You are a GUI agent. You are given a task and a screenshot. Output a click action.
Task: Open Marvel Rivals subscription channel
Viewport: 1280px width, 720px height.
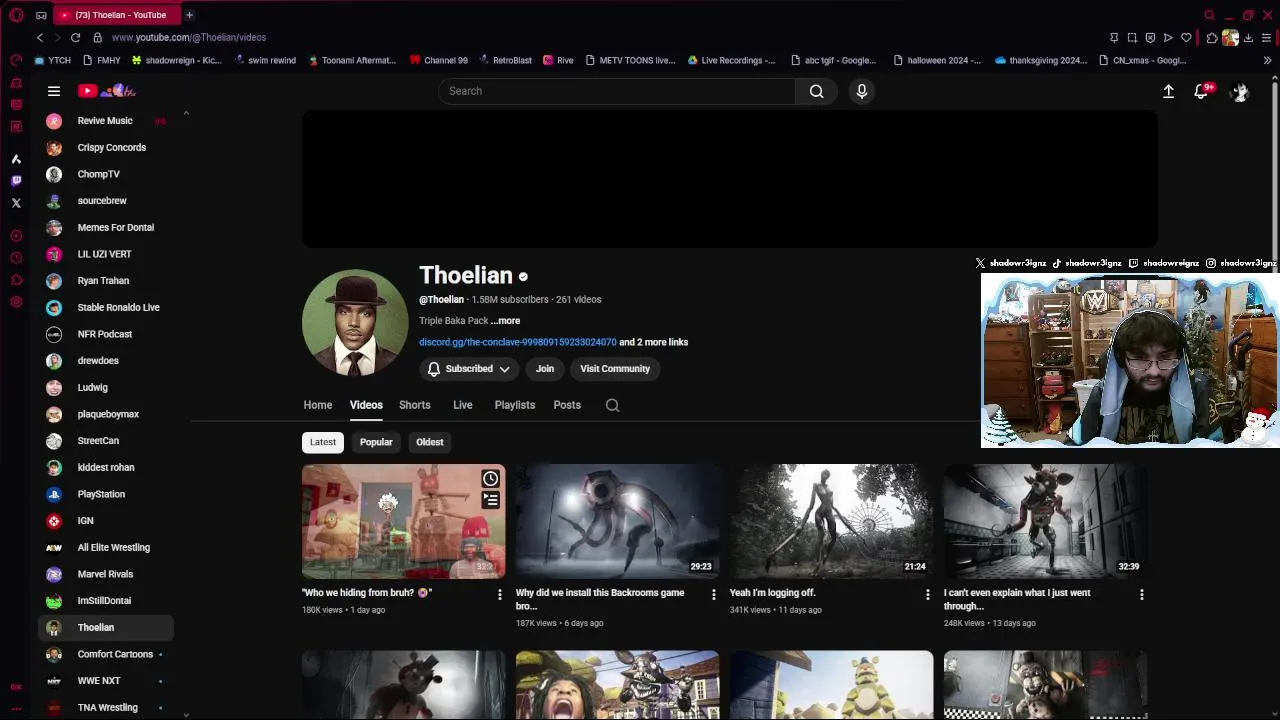[106, 574]
